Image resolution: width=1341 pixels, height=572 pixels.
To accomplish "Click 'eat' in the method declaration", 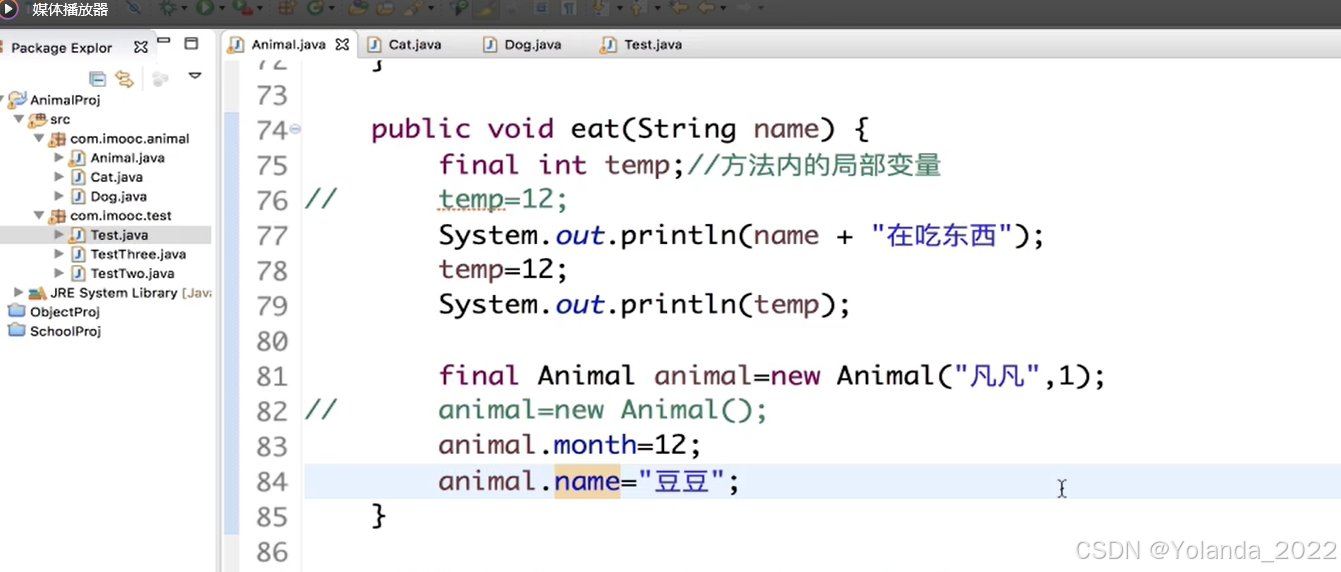I will [596, 129].
